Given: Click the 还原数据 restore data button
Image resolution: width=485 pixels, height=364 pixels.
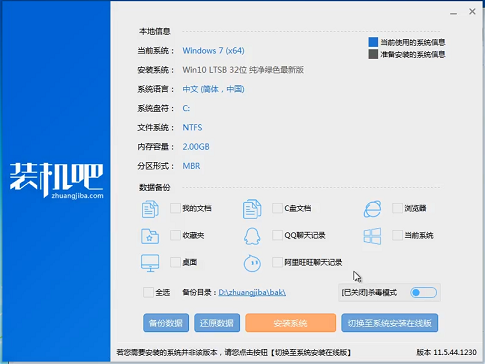Looking at the screenshot, I should (217, 323).
